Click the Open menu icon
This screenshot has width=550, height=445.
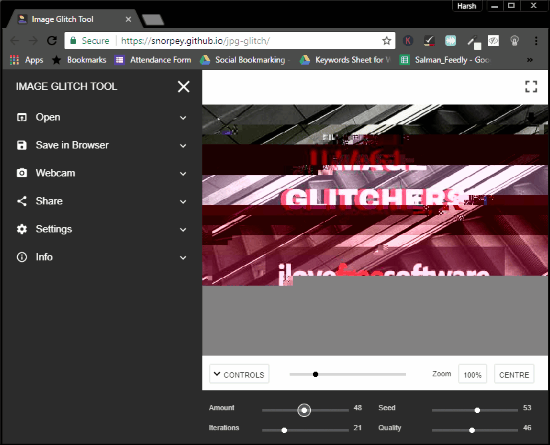coord(22,117)
